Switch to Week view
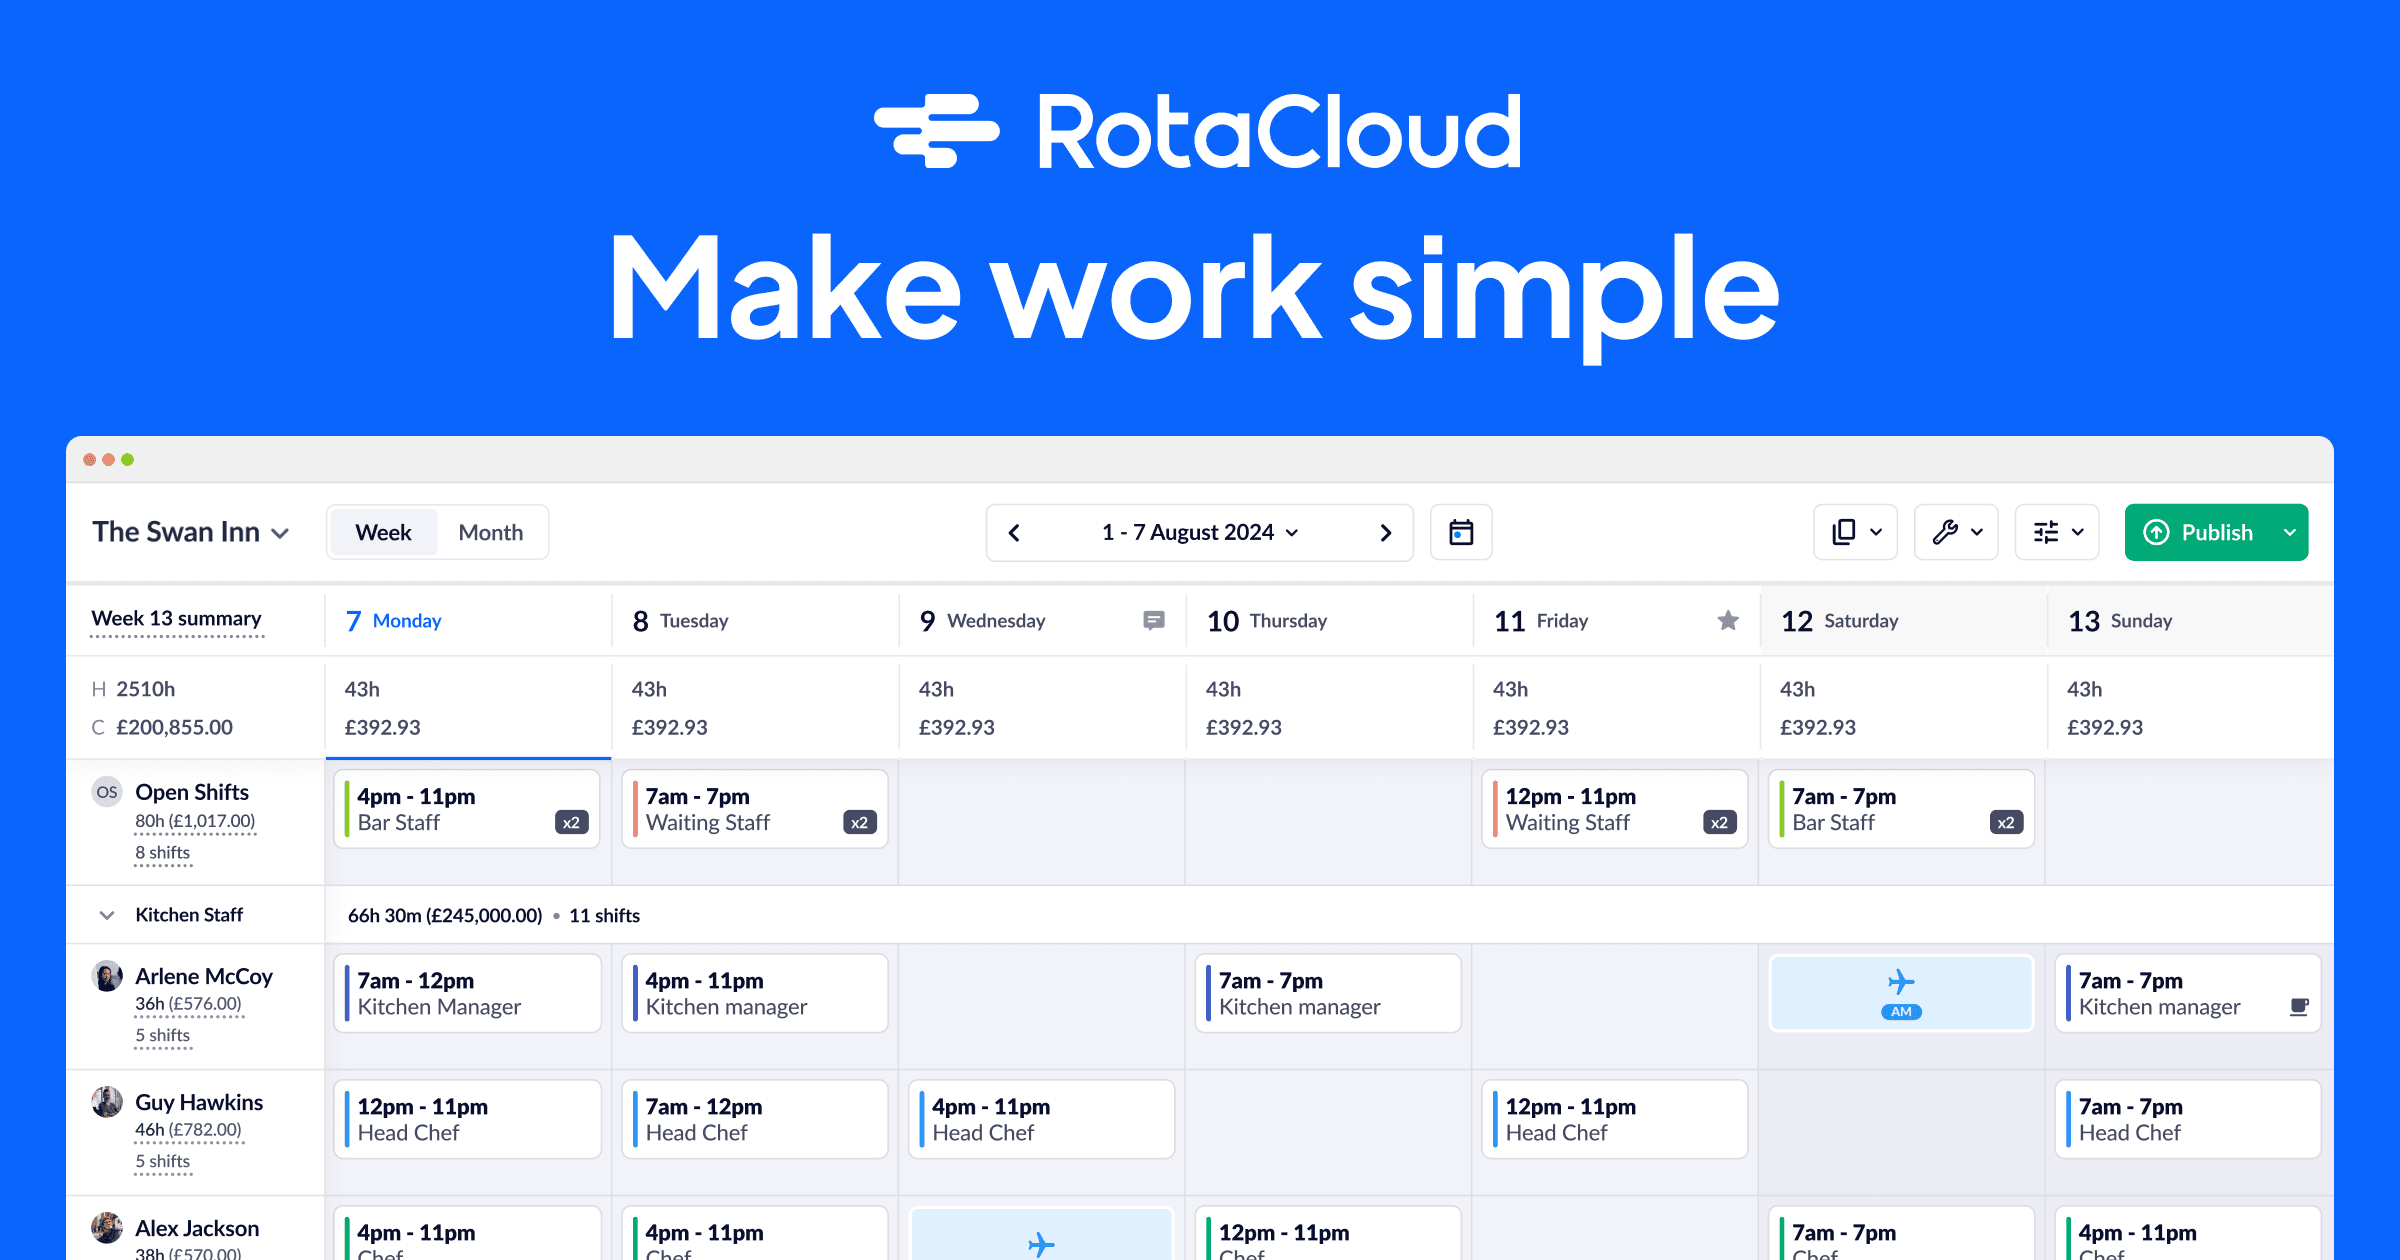 click(x=383, y=532)
